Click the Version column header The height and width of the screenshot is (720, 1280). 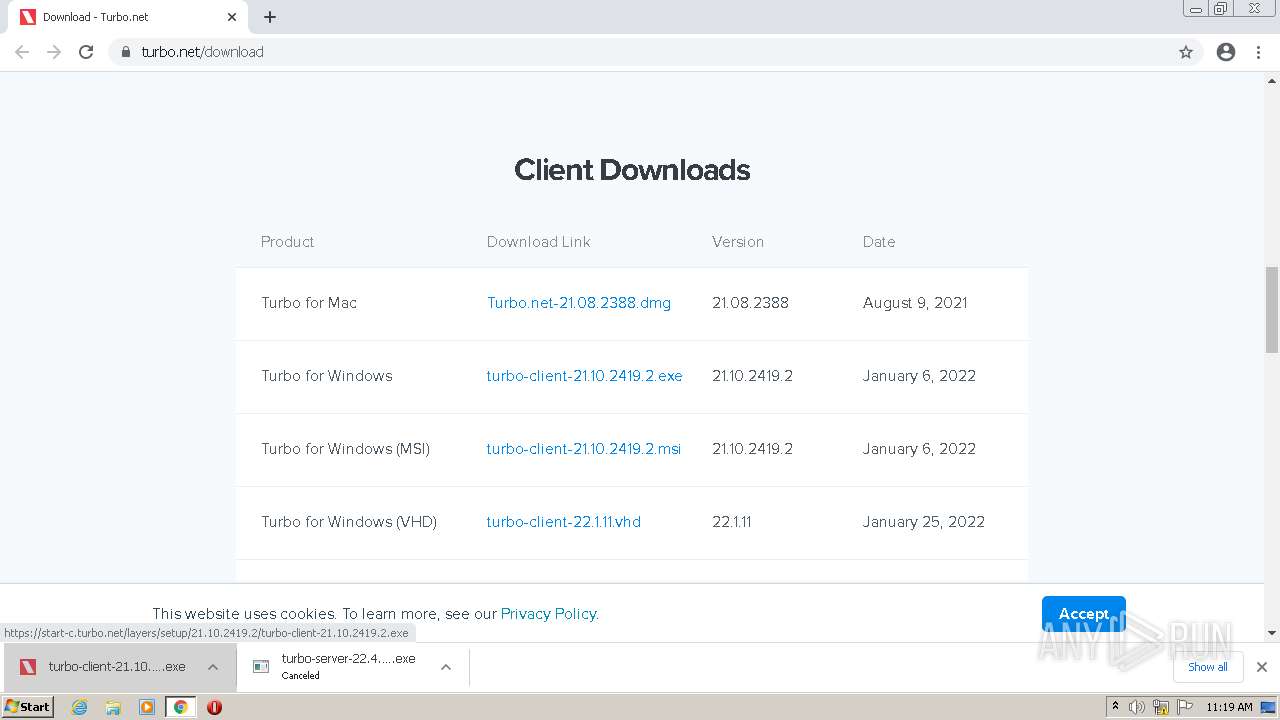738,242
